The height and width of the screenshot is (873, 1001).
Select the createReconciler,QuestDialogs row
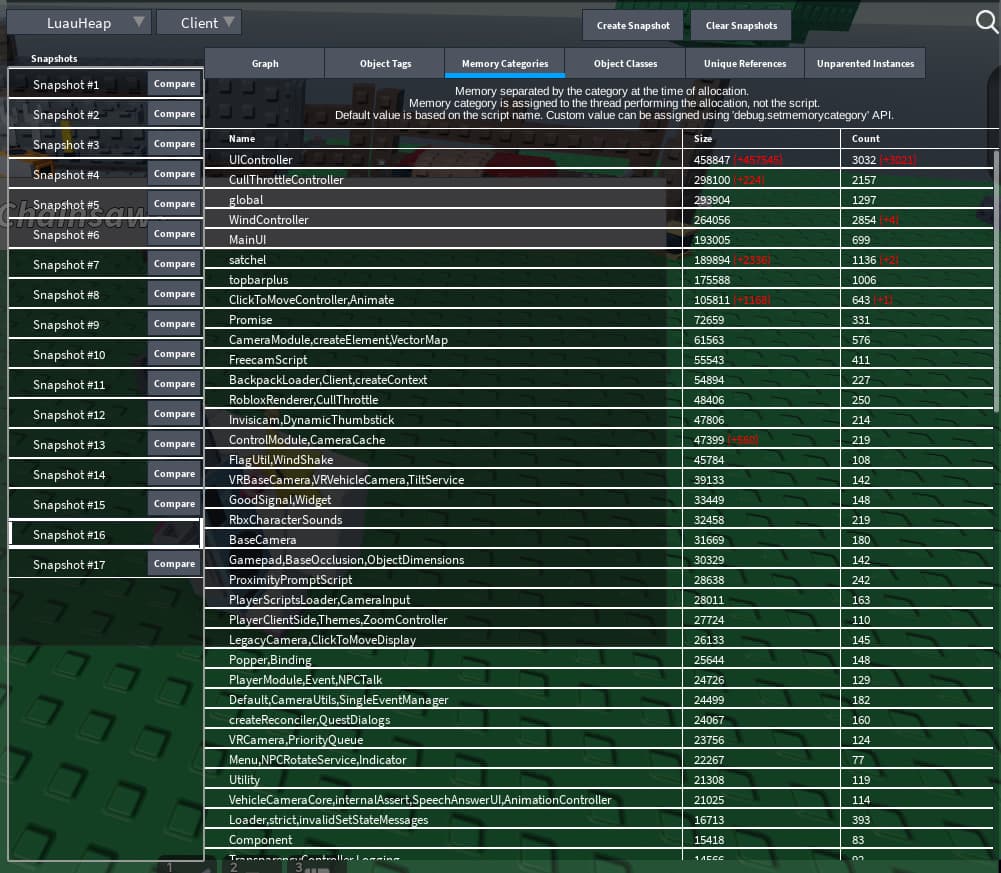[599, 720]
